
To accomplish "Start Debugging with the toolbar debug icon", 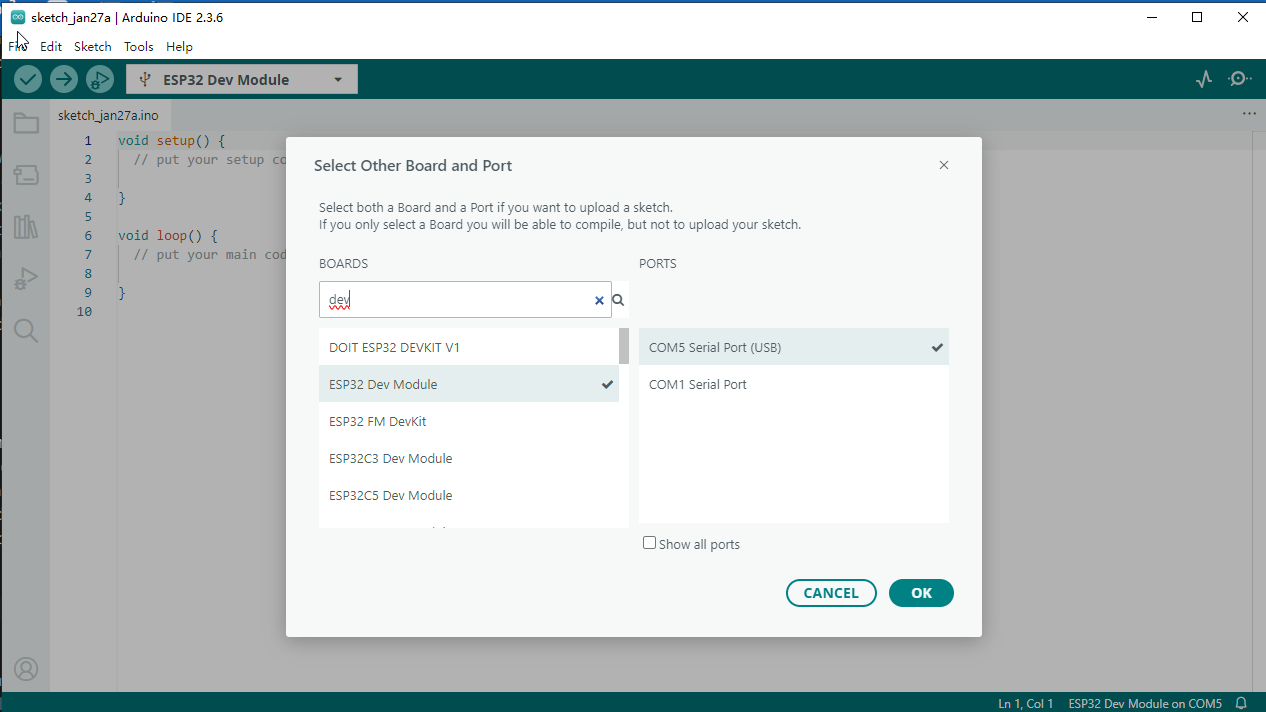I will tap(100, 79).
